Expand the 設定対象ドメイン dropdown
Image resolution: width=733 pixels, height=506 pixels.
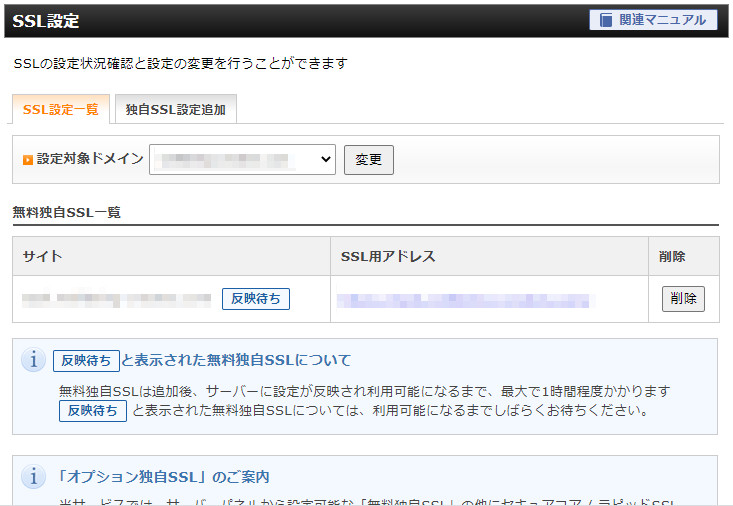click(242, 159)
